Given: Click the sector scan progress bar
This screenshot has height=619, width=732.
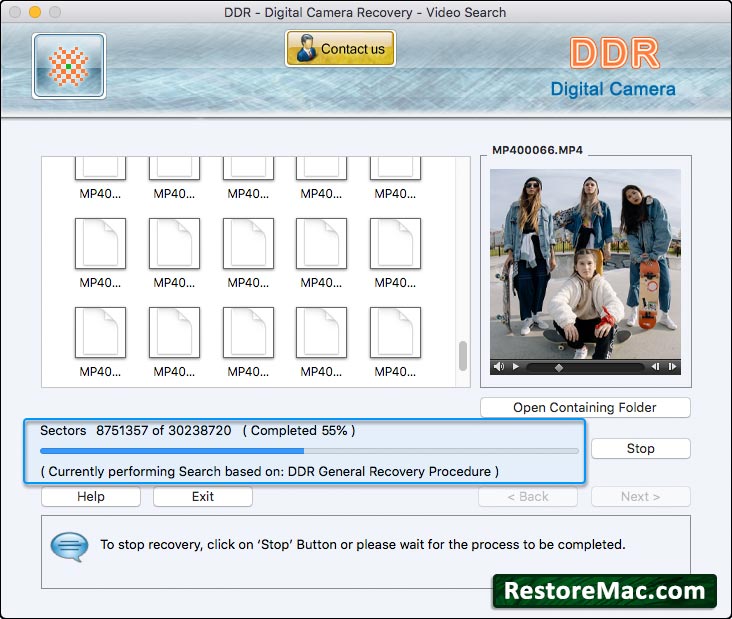Looking at the screenshot, I should 310,451.
